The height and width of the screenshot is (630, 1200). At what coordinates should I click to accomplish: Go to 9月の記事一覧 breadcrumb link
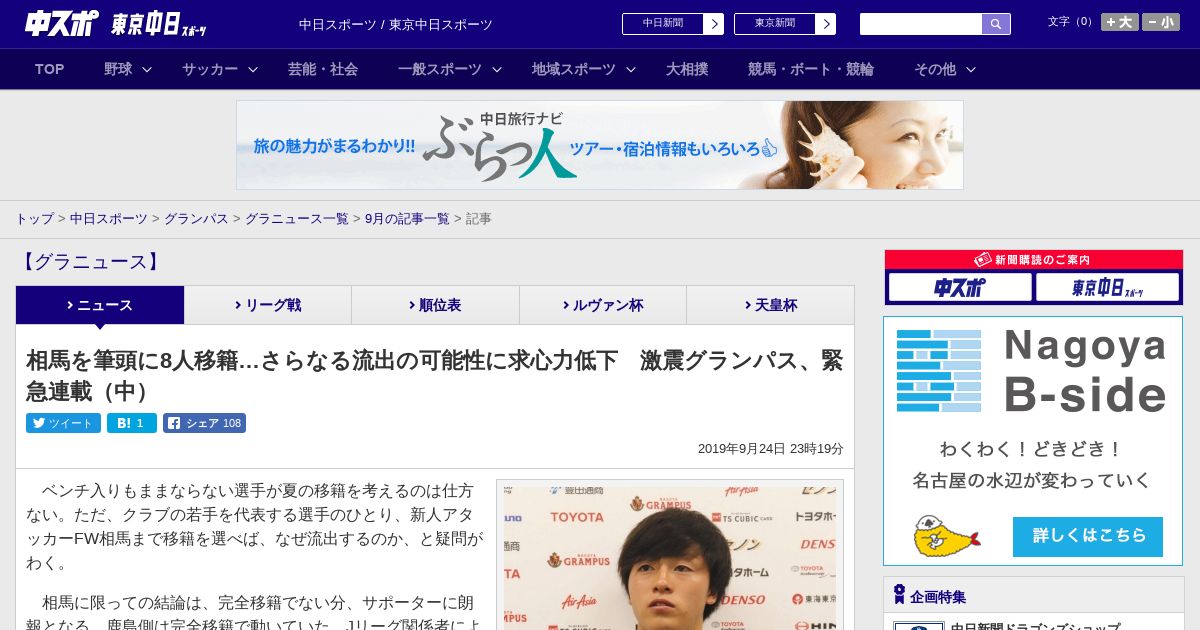click(407, 219)
